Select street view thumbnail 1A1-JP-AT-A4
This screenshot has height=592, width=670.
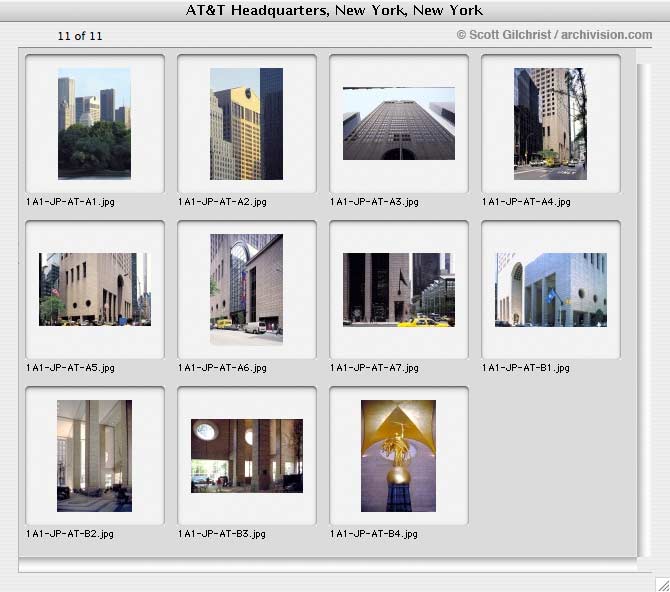550,124
